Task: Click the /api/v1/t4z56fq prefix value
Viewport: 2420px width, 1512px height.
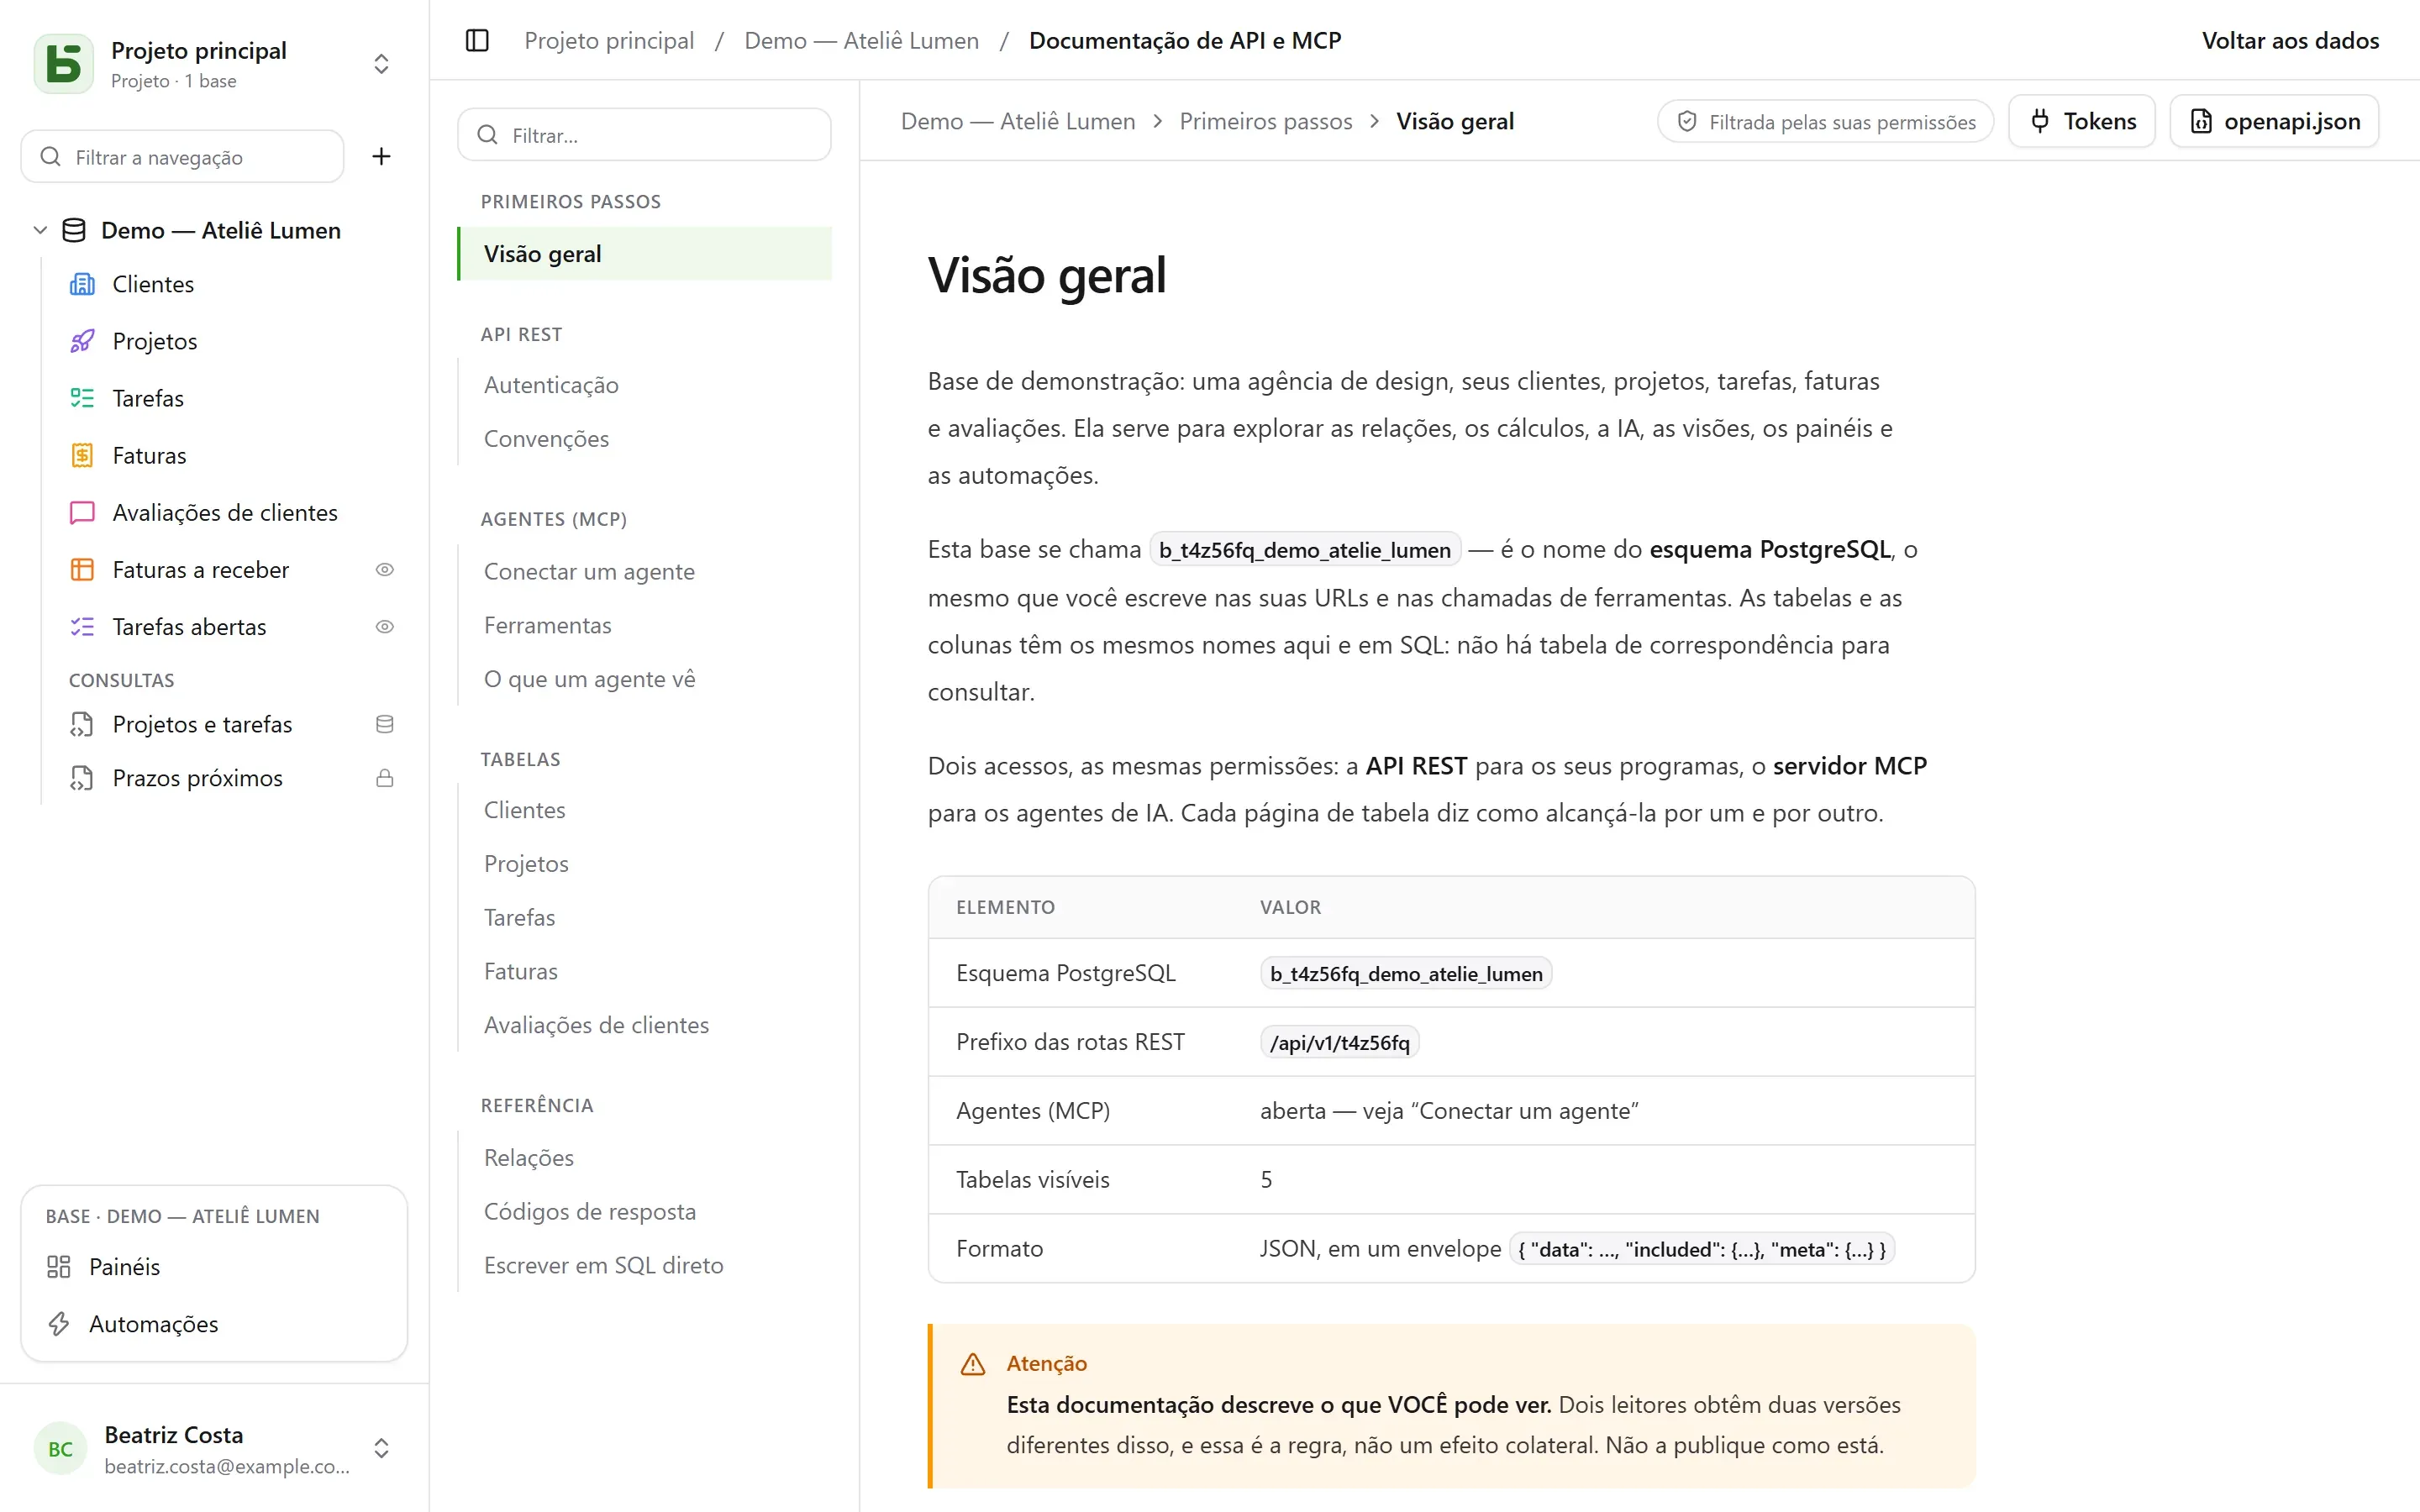Action: (x=1339, y=1042)
